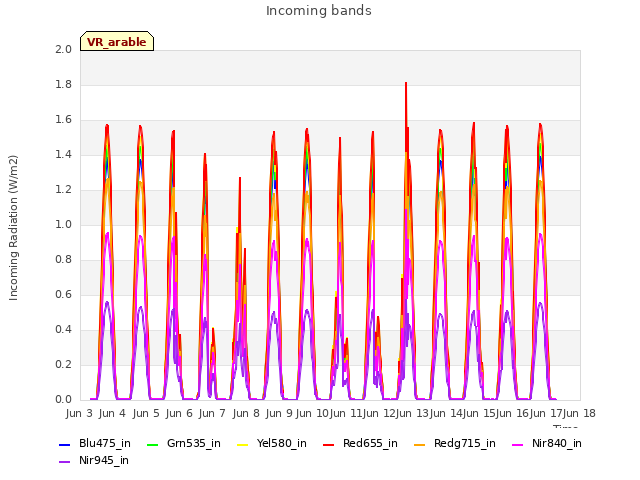Click the green Grn535_in color marker
The width and height of the screenshot is (640, 480).
click(x=152, y=444)
